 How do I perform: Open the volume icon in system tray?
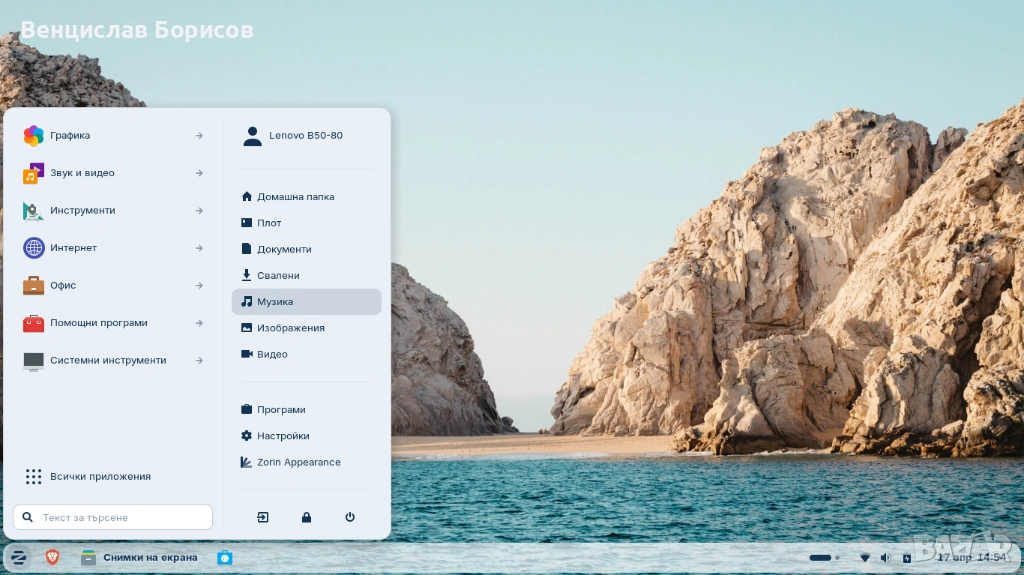(885, 557)
